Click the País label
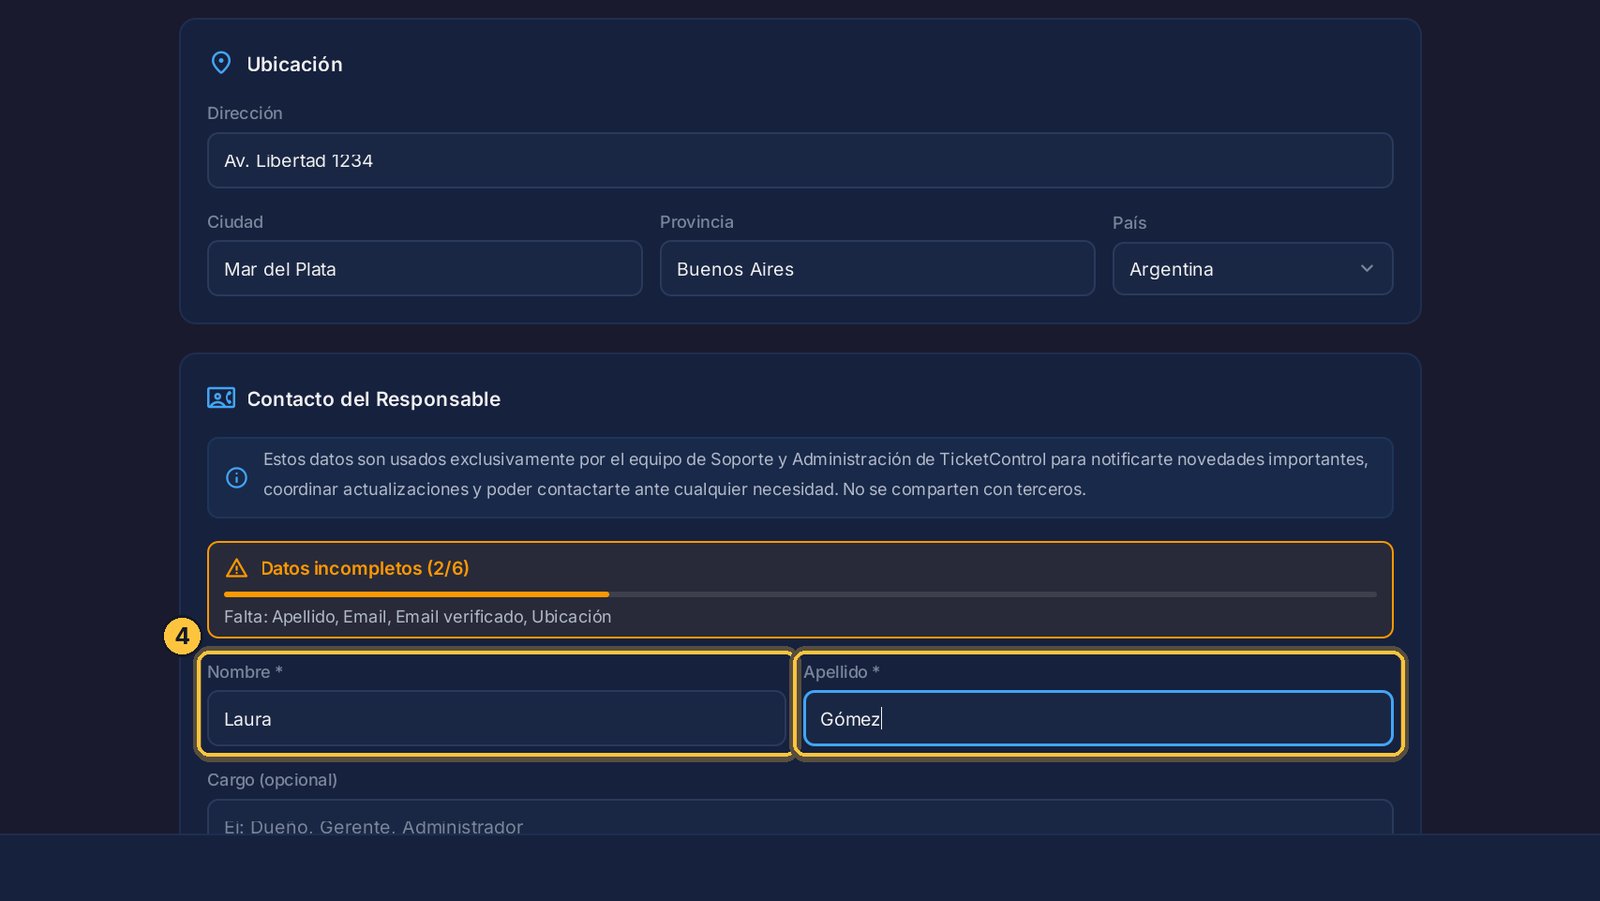 point(1130,223)
